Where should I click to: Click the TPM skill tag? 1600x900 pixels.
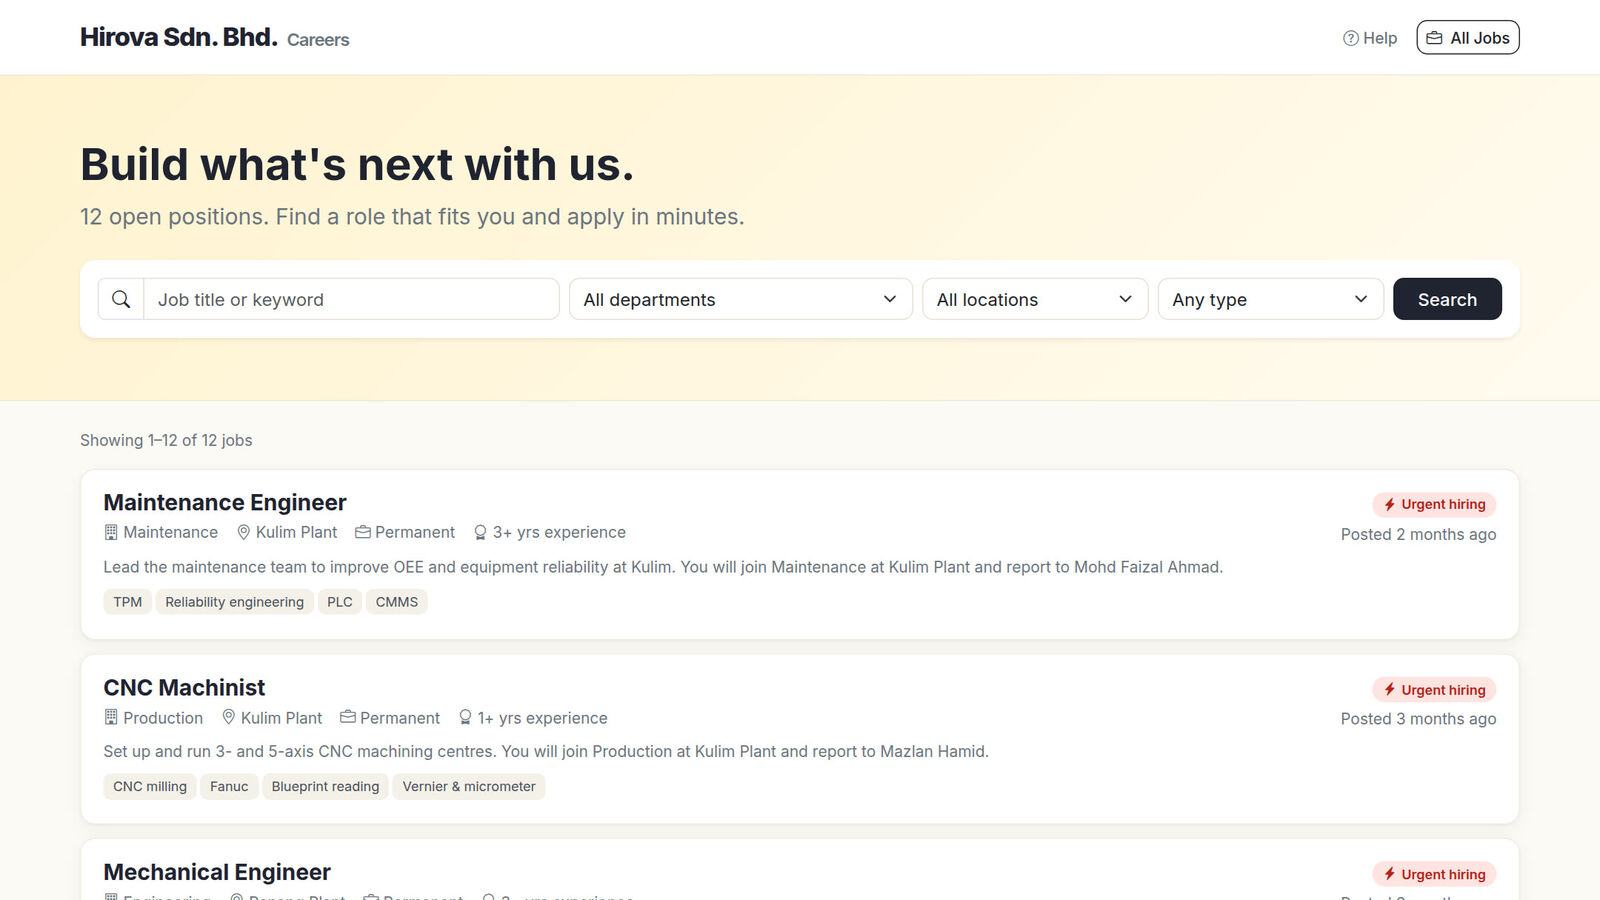(127, 602)
